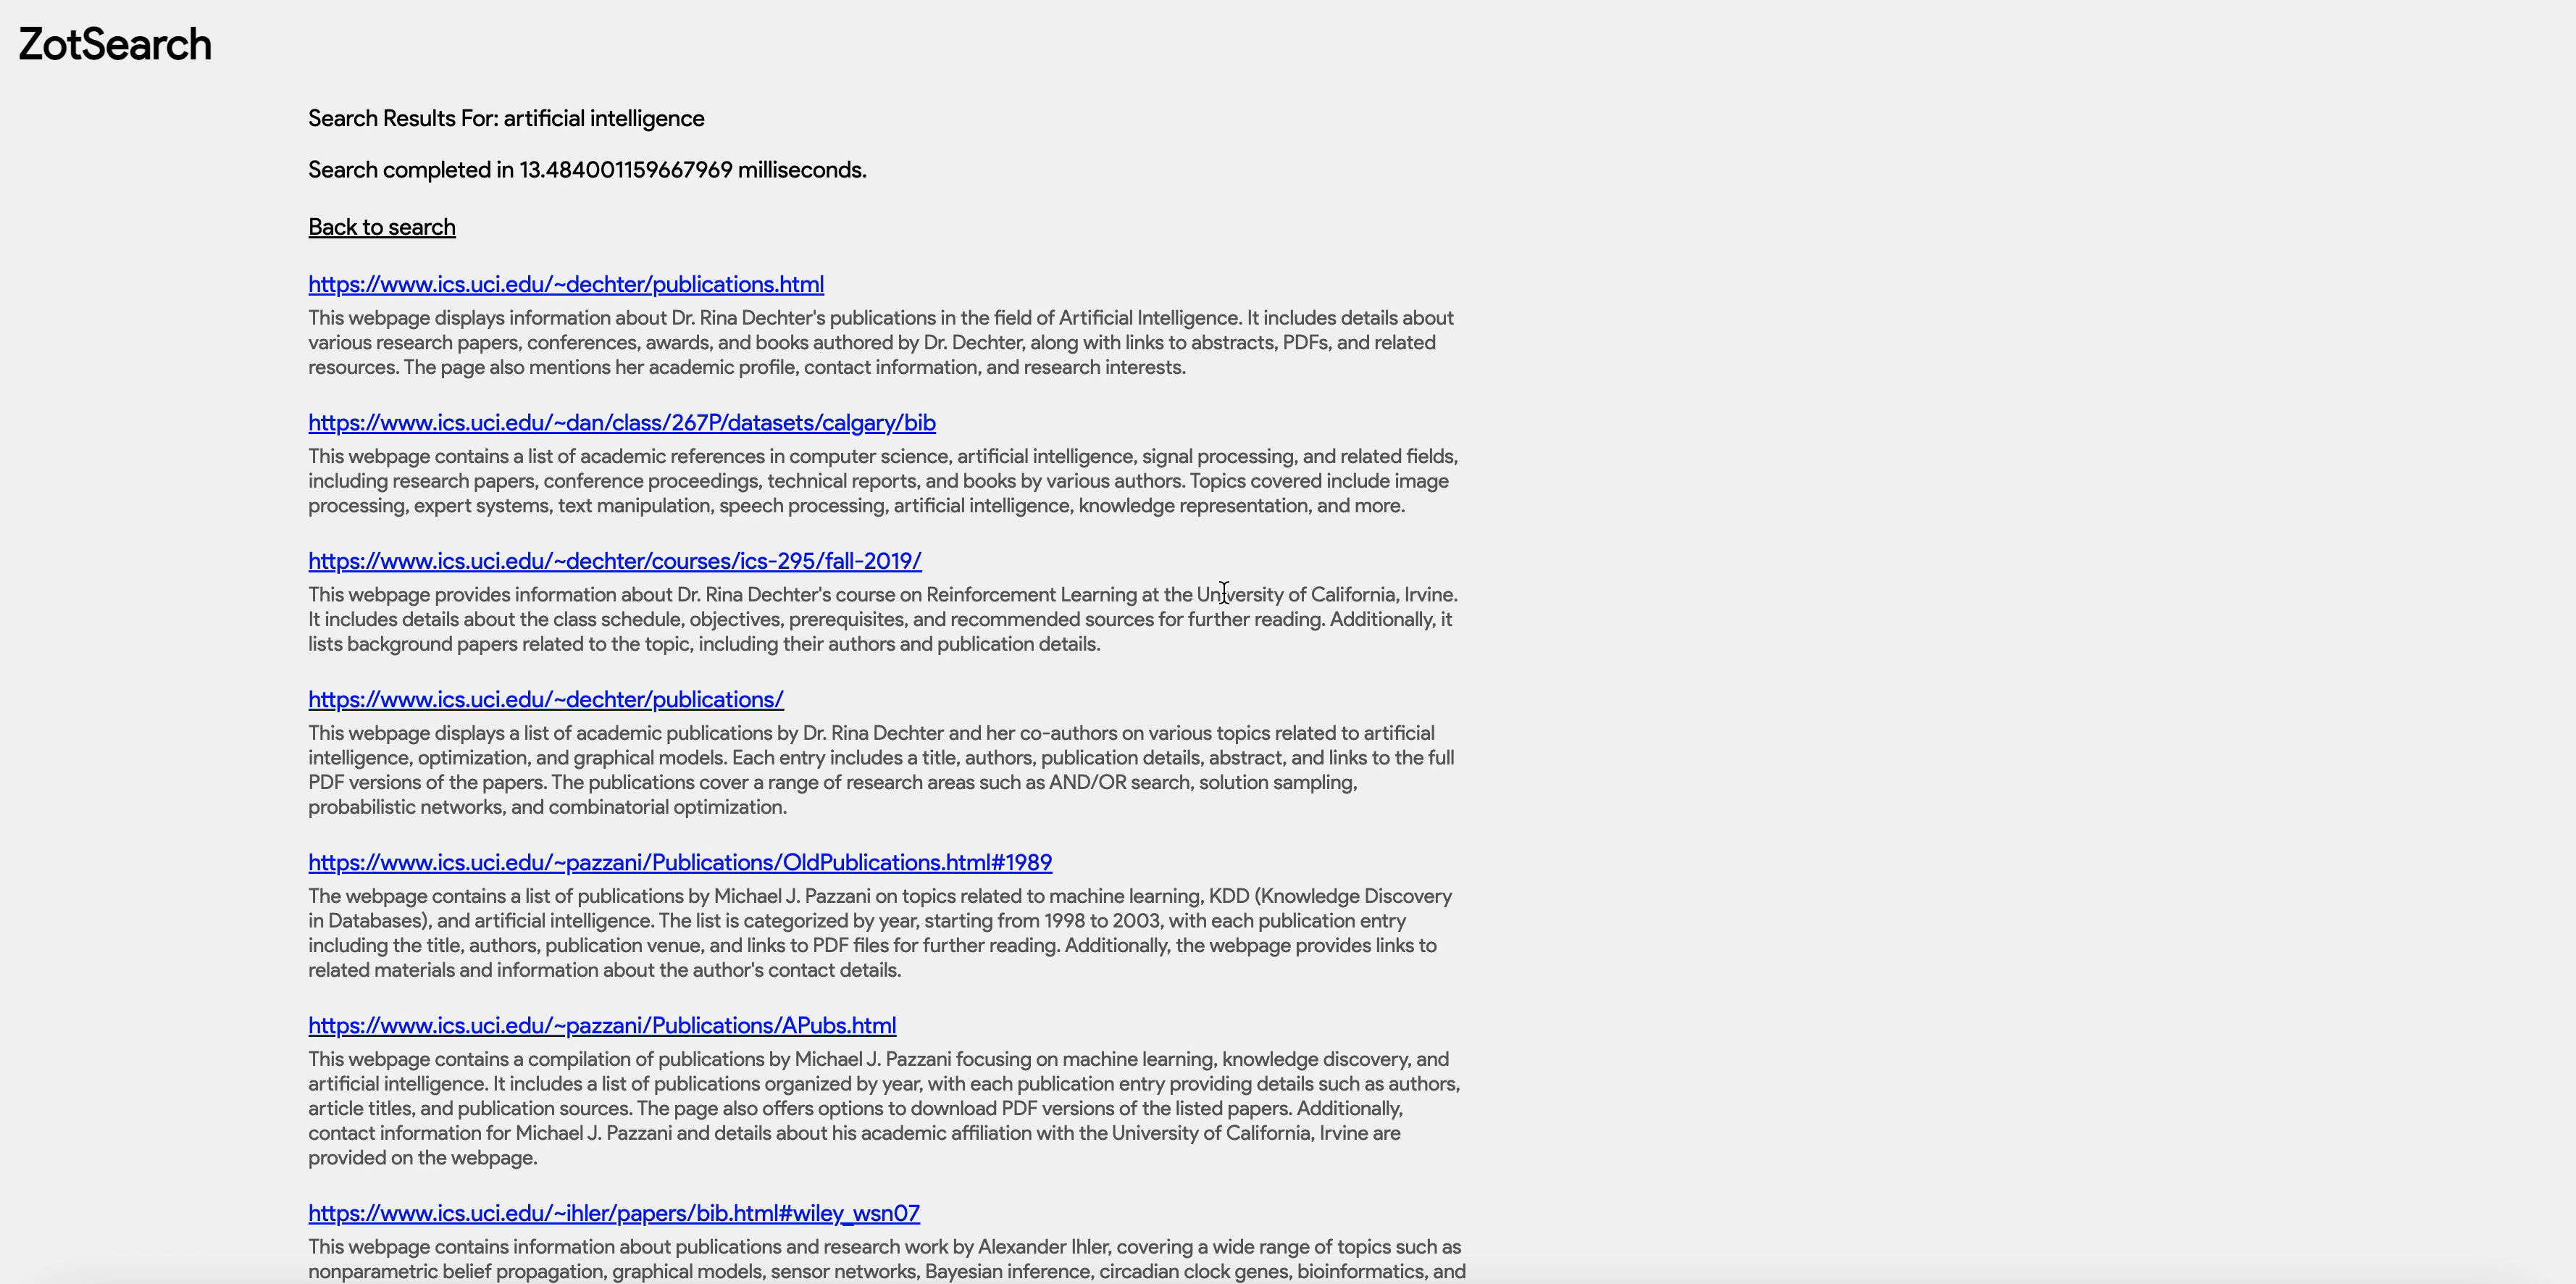2576x1284 pixels.
Task: Visit the ics-295 fall-2019 course link
Action: pos(615,561)
